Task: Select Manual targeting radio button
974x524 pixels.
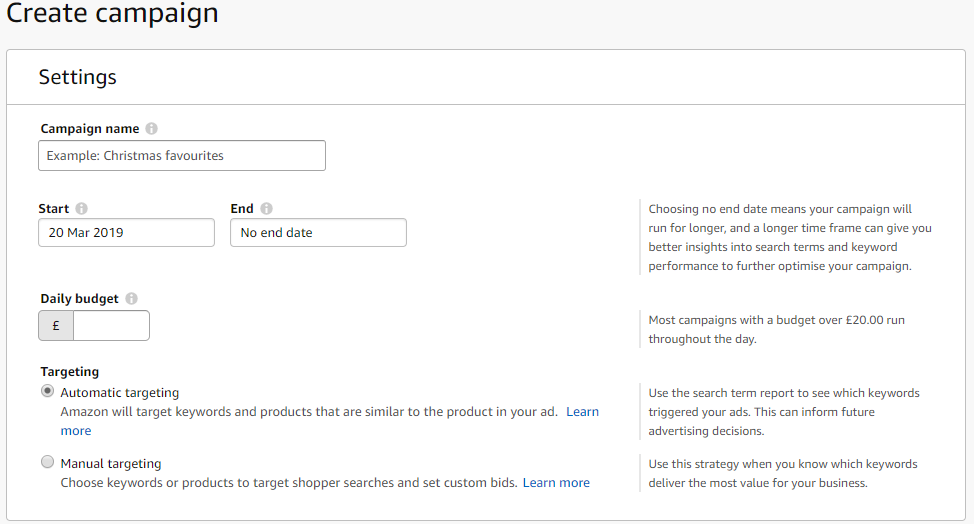Action: [47, 462]
